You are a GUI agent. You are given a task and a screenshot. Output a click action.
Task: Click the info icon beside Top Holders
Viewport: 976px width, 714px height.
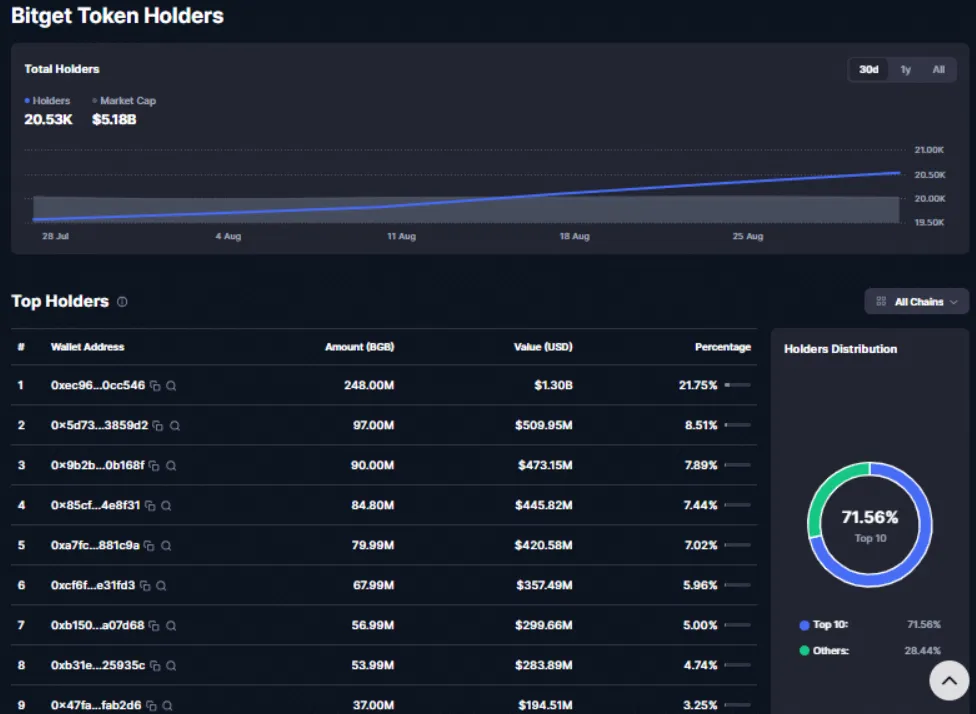[123, 302]
